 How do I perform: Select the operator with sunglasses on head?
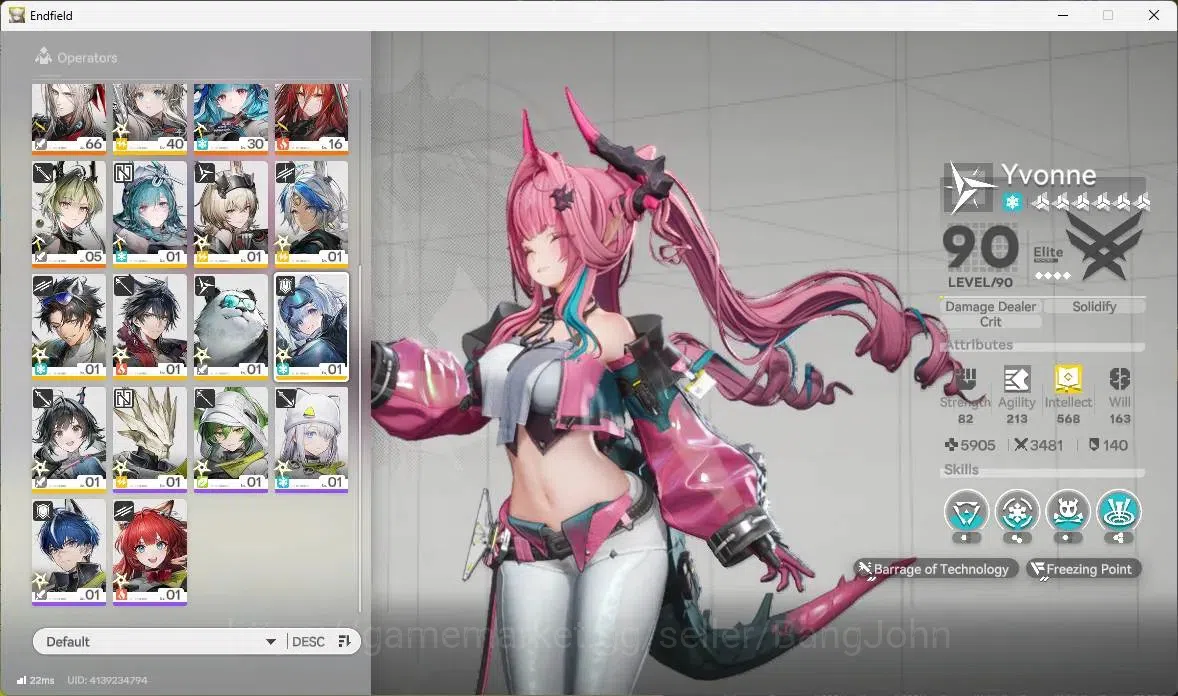pos(69,326)
